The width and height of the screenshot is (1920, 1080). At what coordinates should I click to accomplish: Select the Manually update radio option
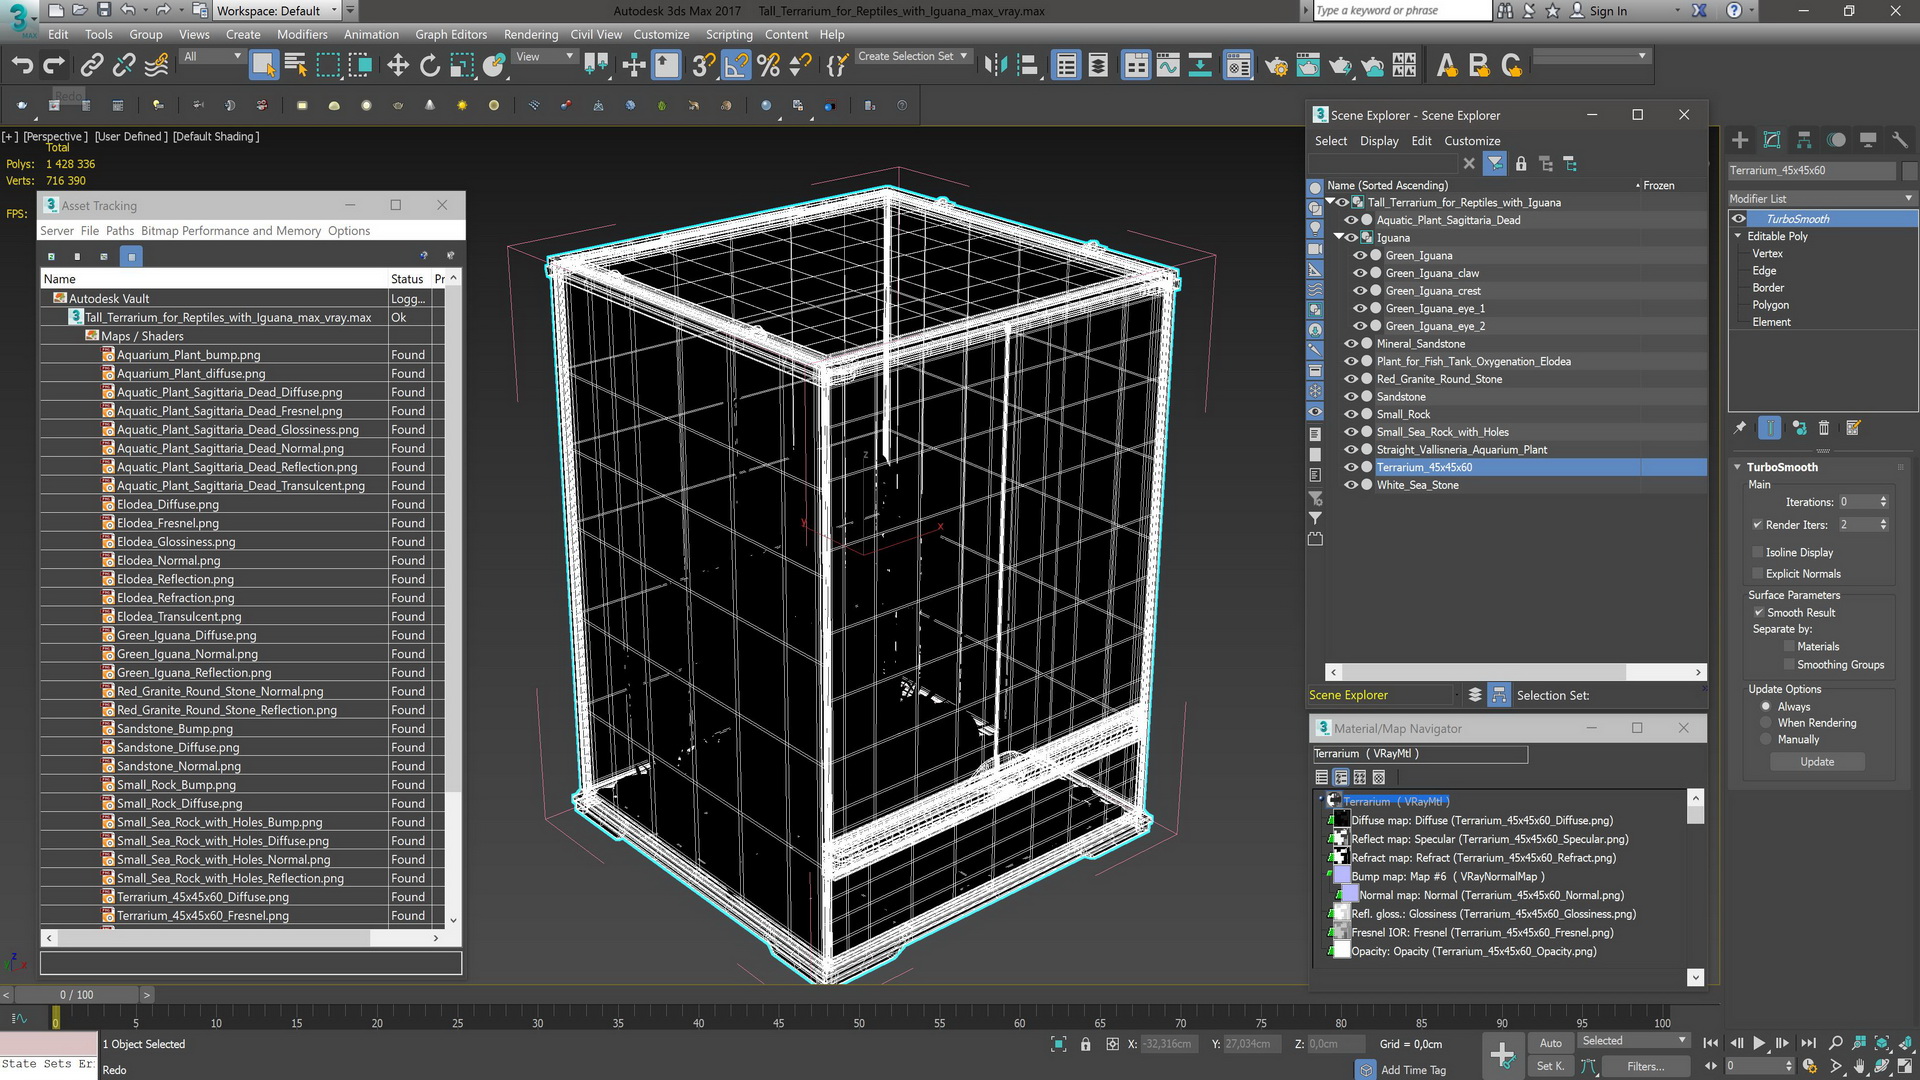1766,740
